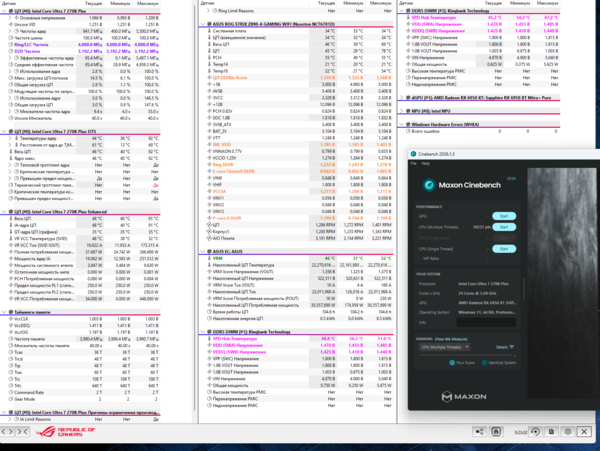The height and width of the screenshot is (451, 600).
Task: Open HWiNFO sensor settings gear
Action: pyautogui.click(x=568, y=432)
